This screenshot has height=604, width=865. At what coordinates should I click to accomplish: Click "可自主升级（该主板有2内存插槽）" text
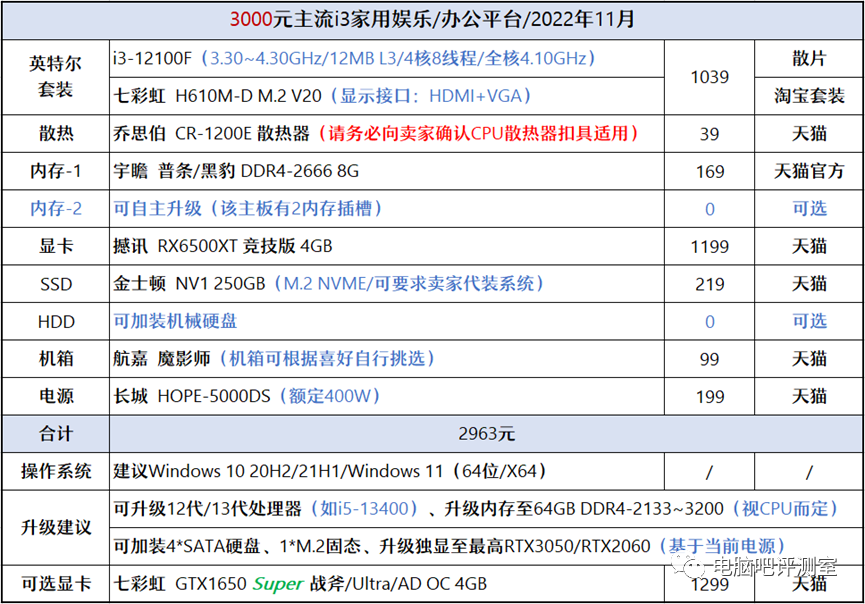pyautogui.click(x=248, y=209)
